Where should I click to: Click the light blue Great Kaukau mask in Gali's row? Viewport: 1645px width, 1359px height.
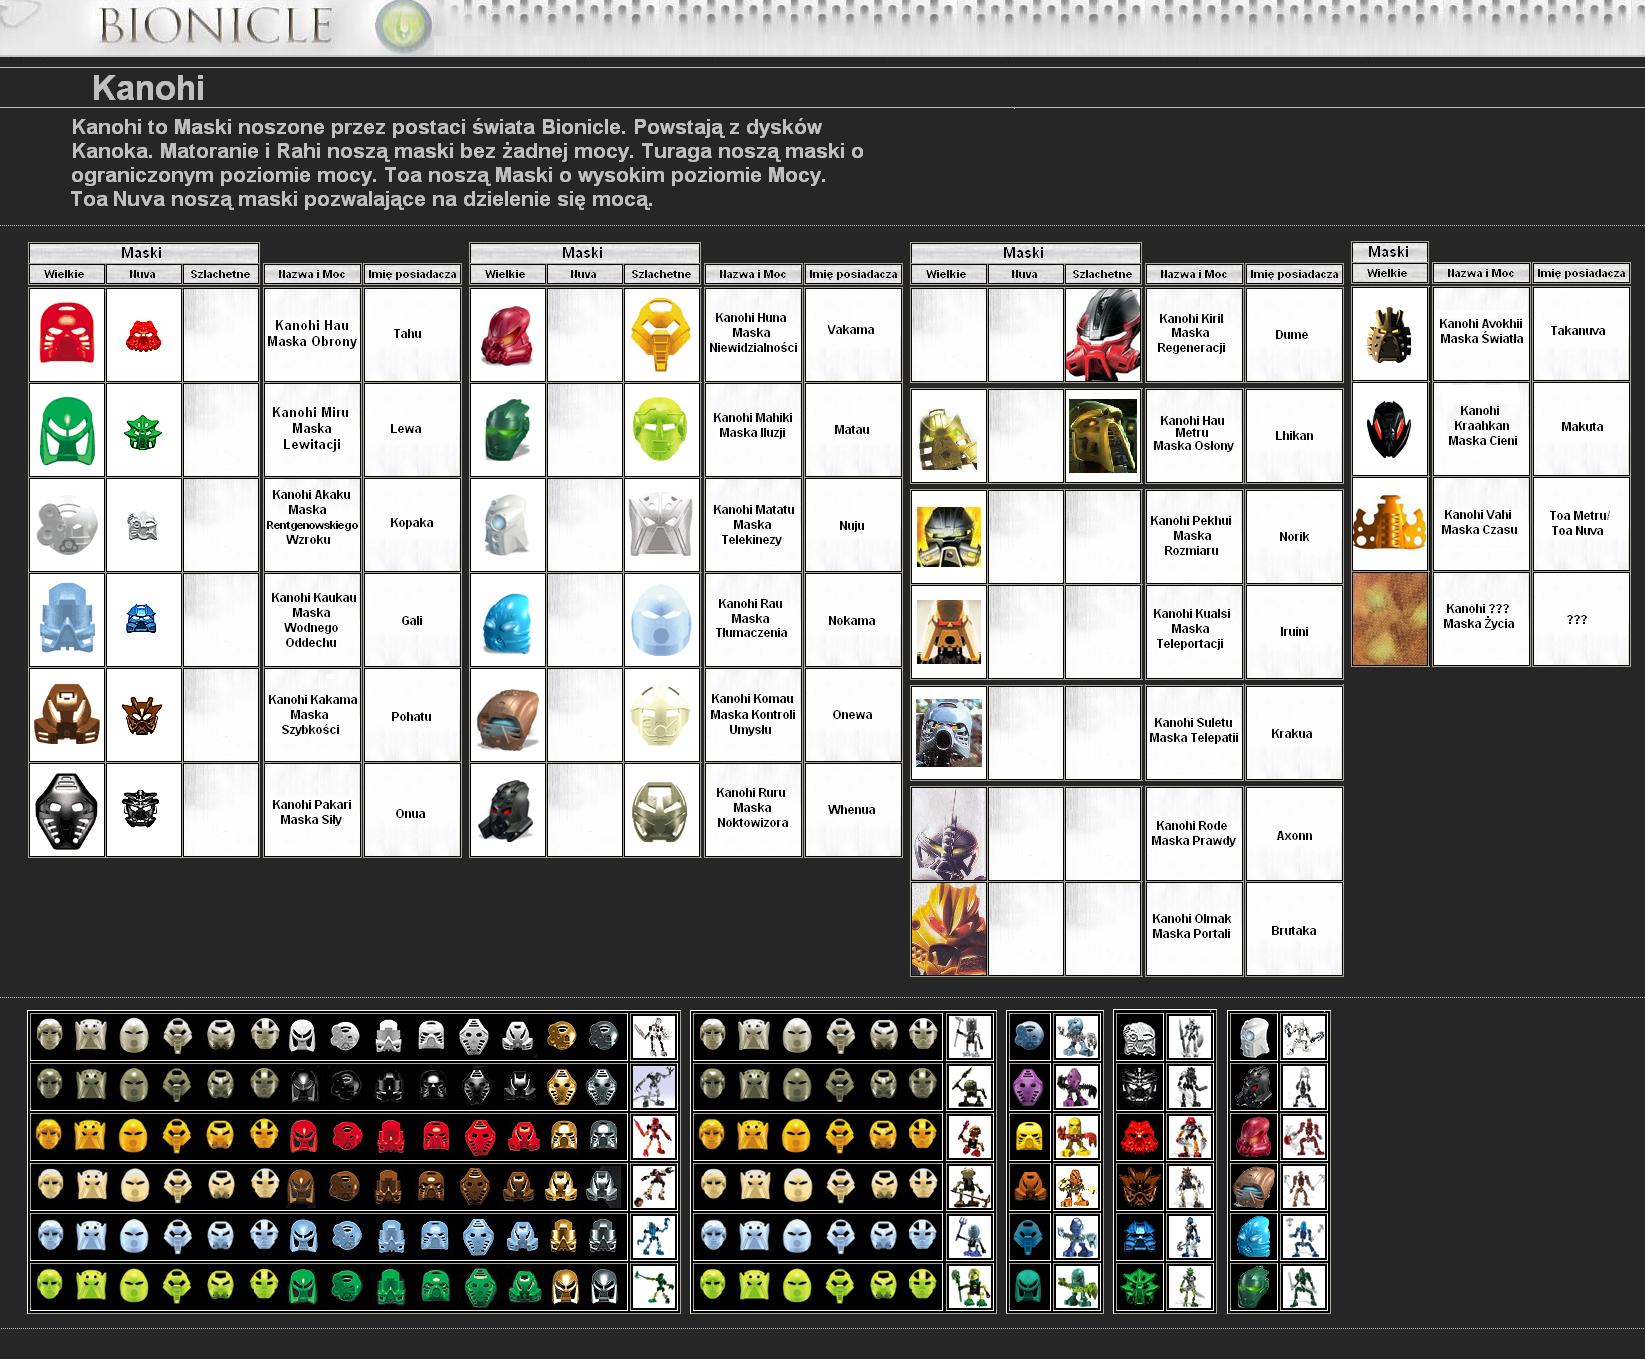67,618
